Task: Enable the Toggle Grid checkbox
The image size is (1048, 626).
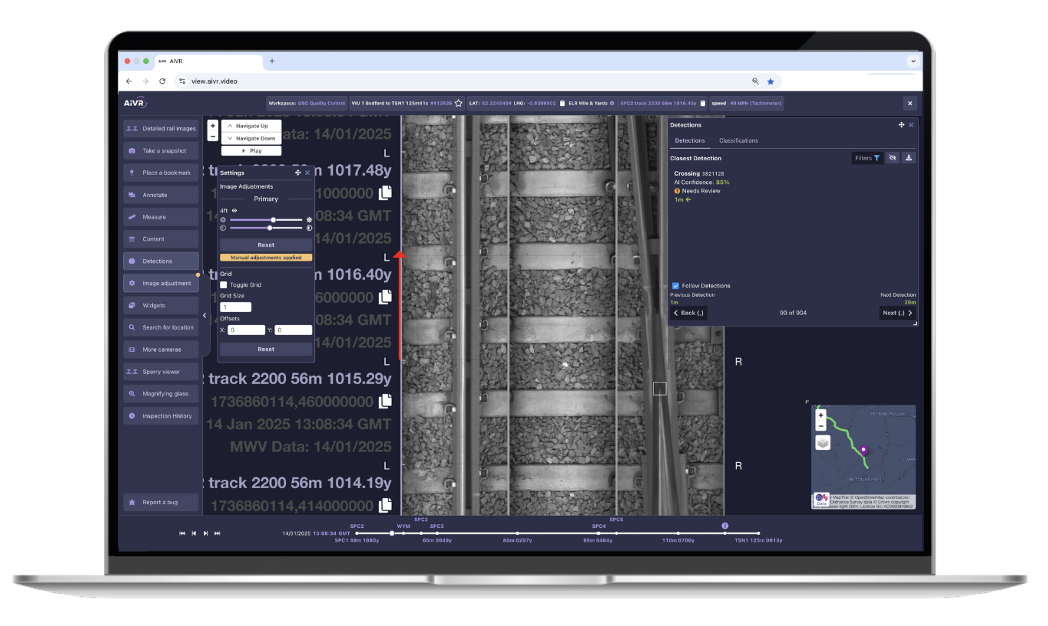Action: pyautogui.click(x=224, y=285)
